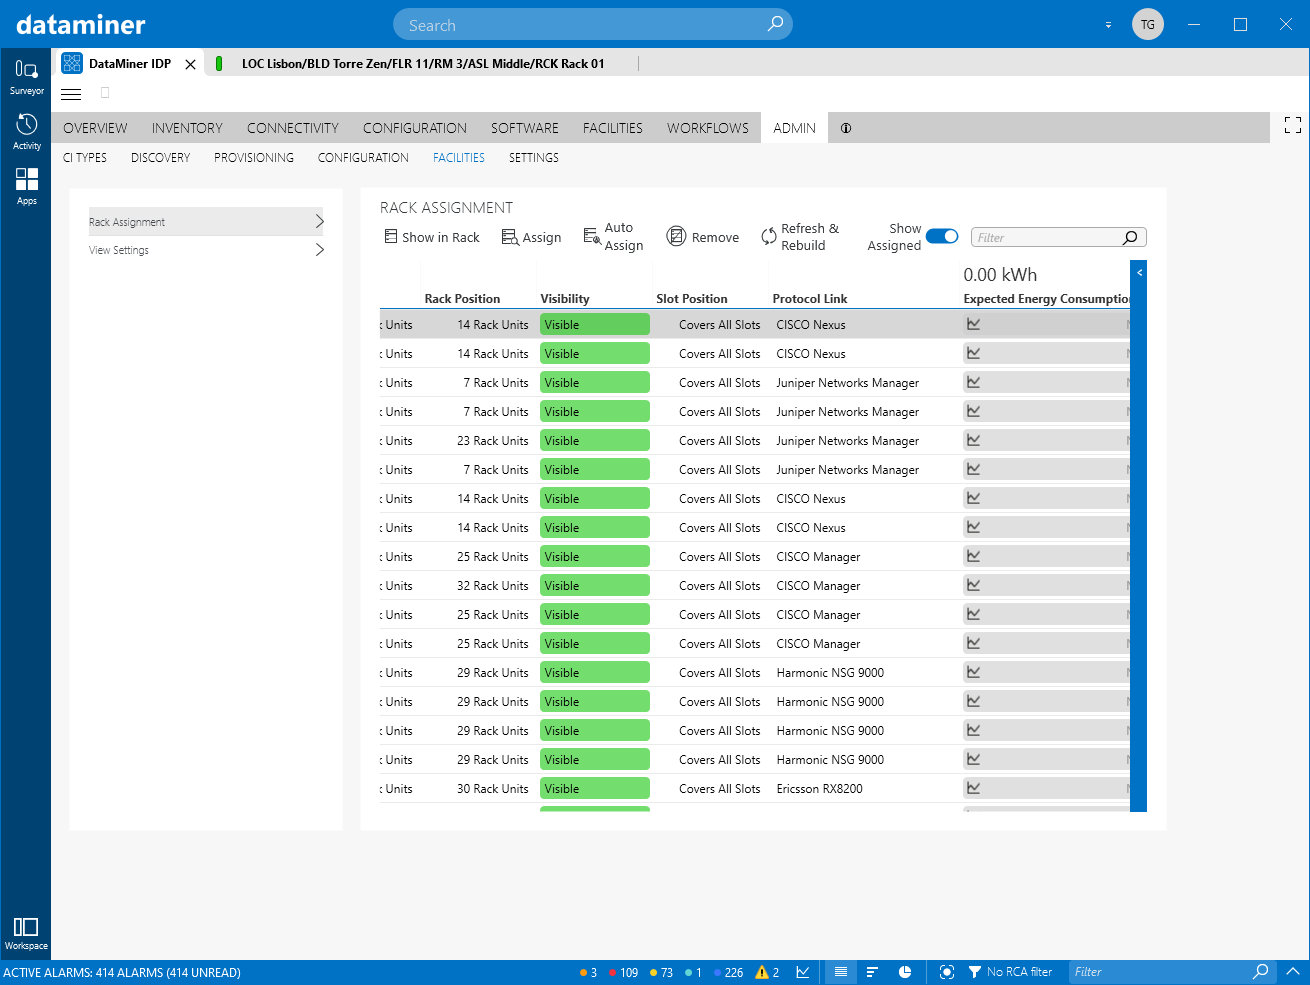The width and height of the screenshot is (1310, 985).
Task: Open trend graph for 23 Rack Units row
Action: 973,440
